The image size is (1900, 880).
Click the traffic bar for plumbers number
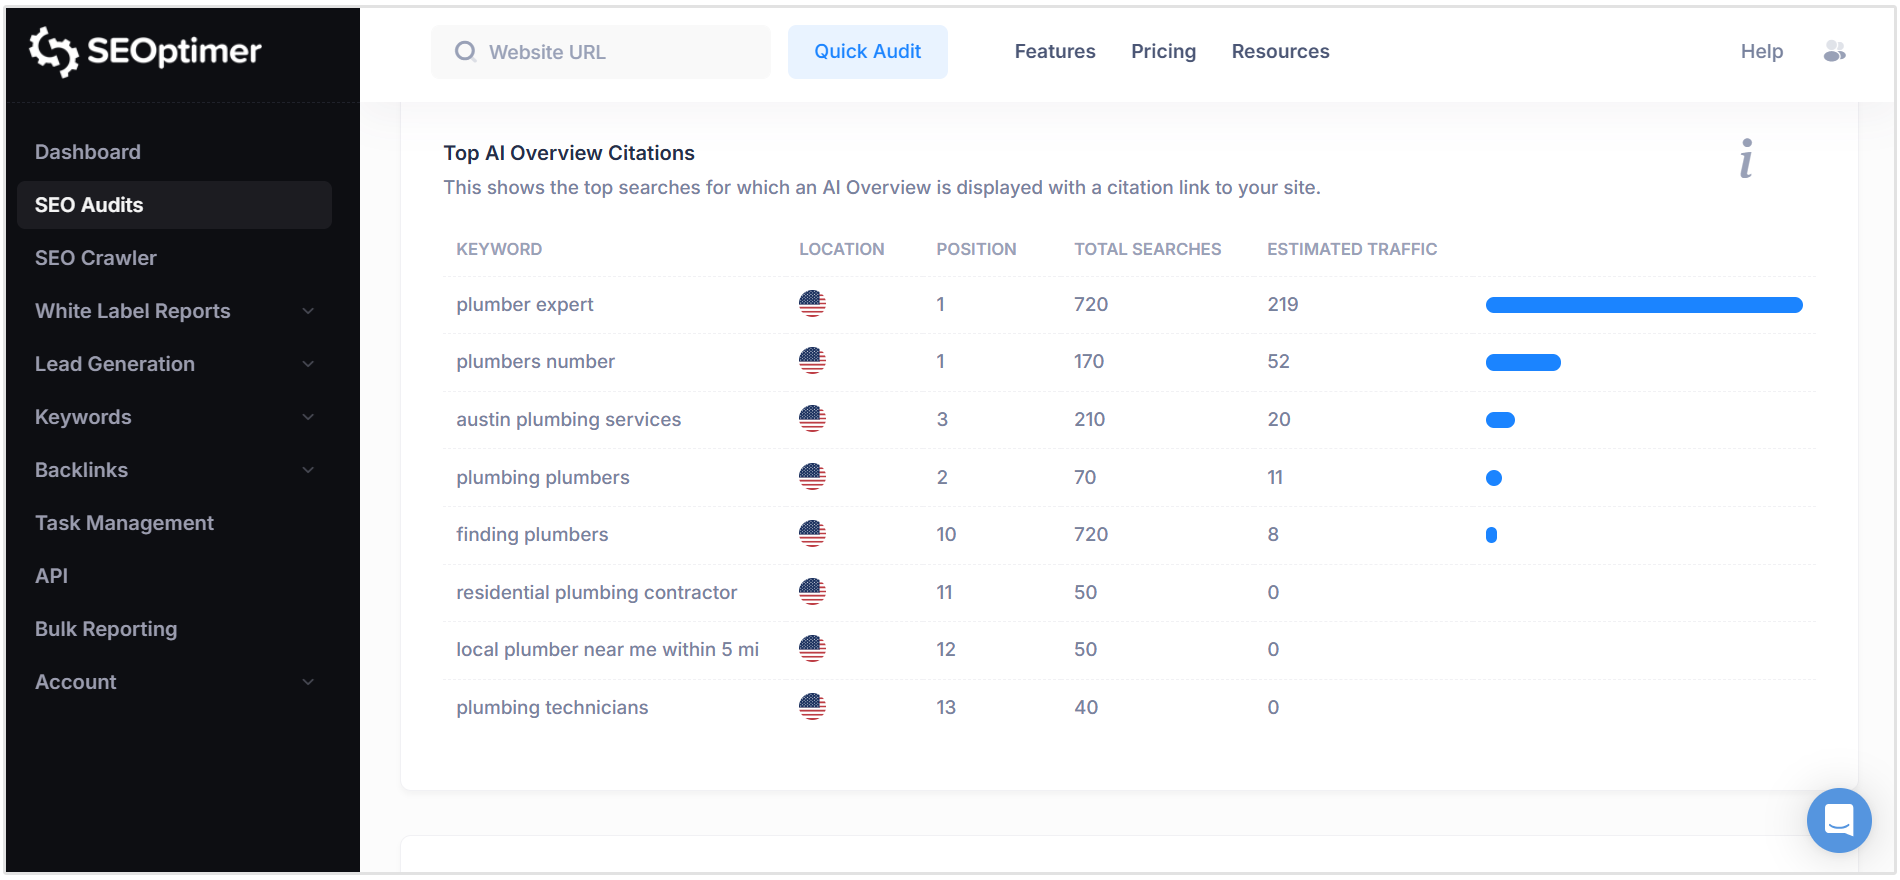click(1523, 362)
